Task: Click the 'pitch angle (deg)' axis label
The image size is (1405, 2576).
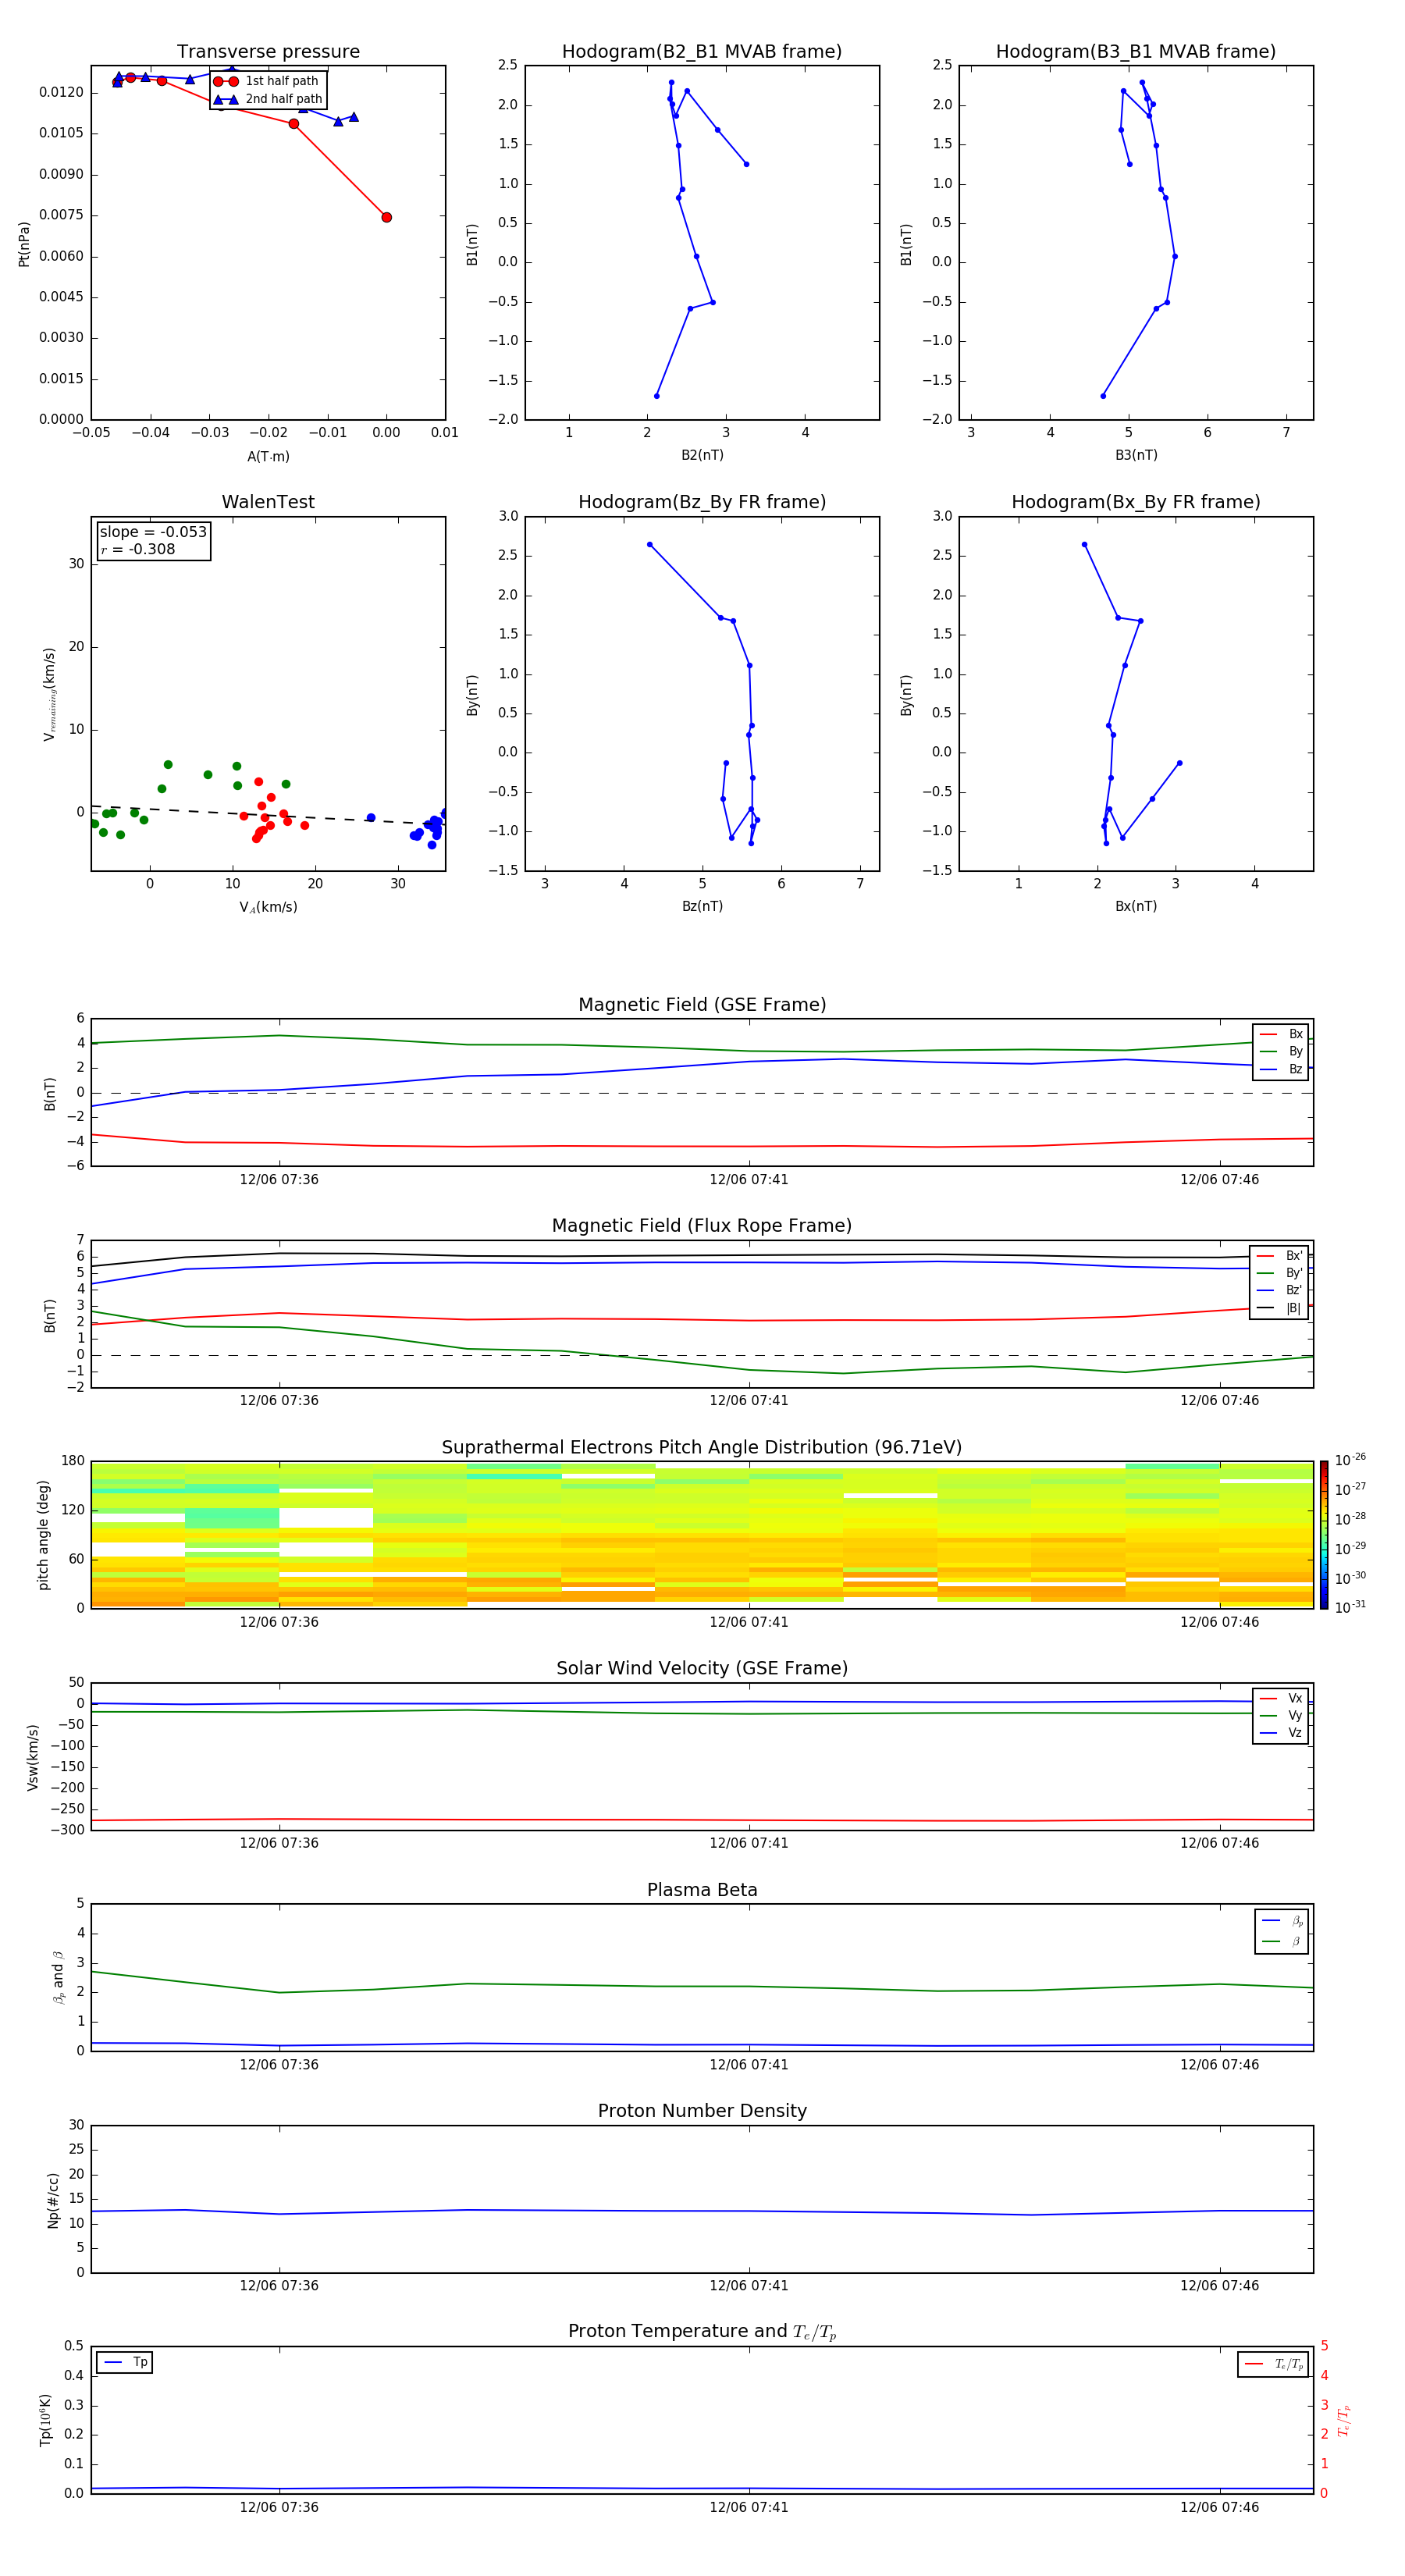Action: click(x=43, y=1535)
